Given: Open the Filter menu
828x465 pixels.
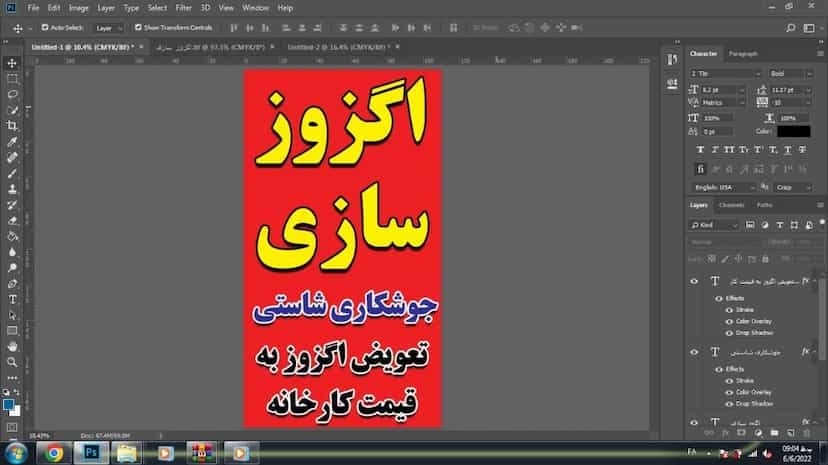Looking at the screenshot, I should [183, 8].
